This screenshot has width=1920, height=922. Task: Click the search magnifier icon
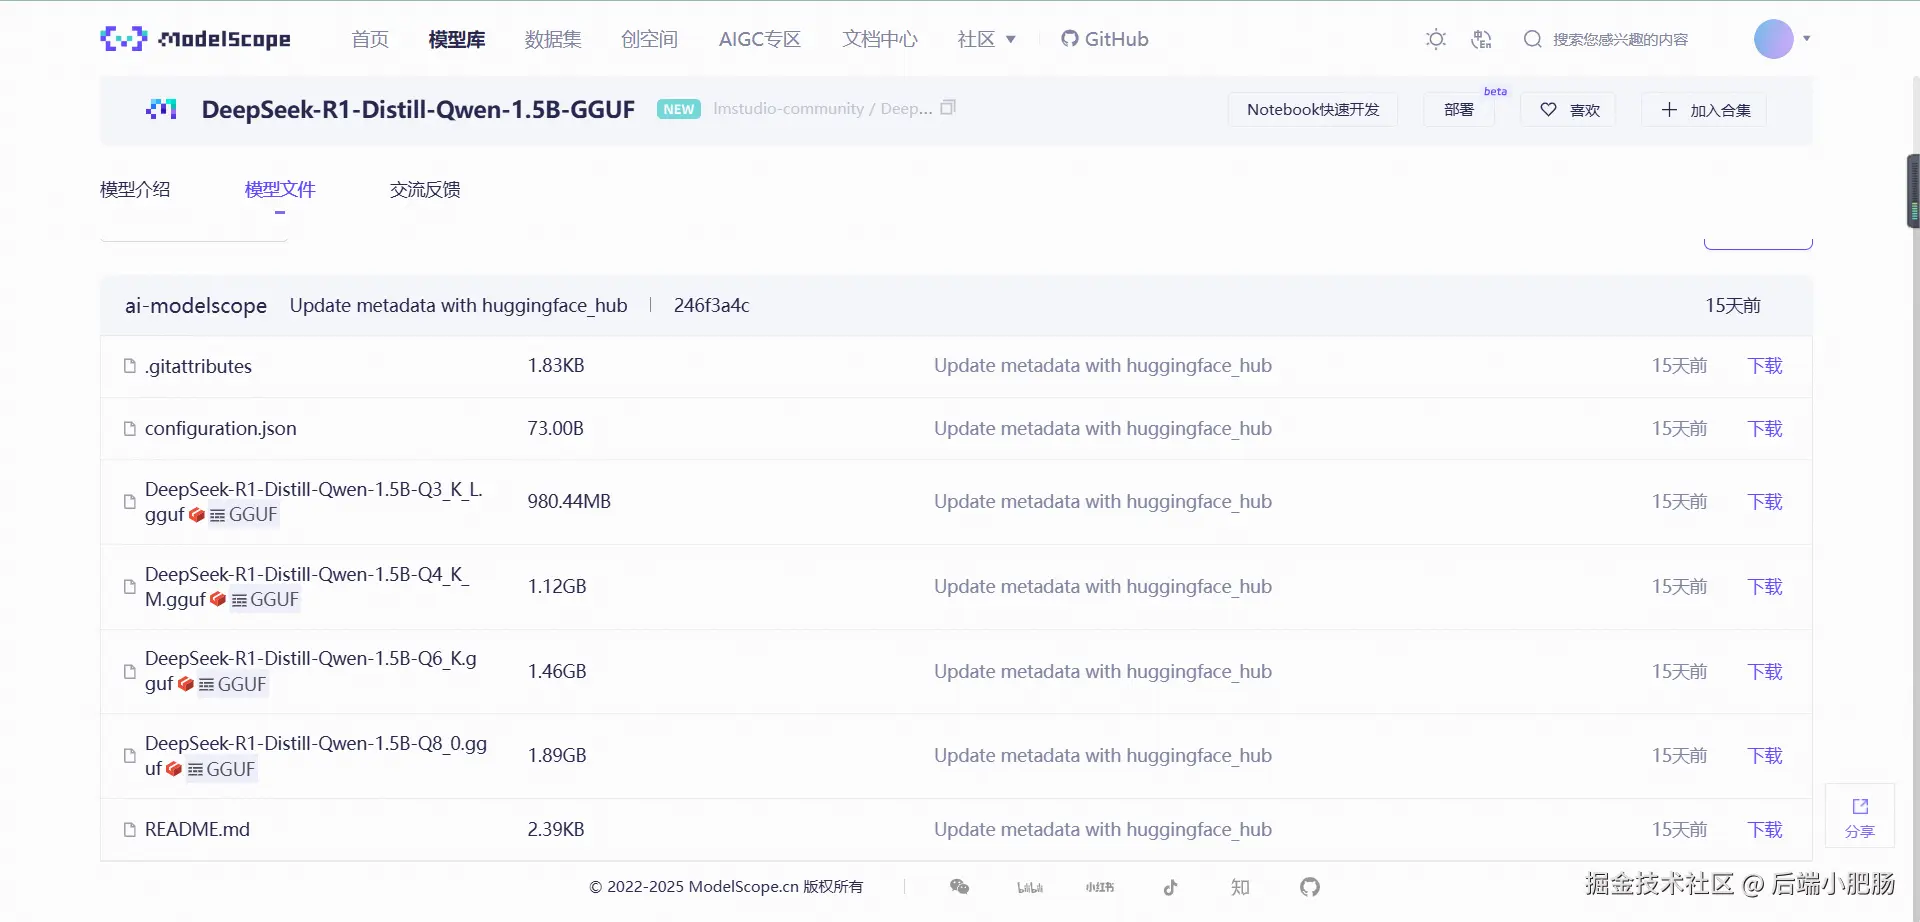click(1532, 39)
